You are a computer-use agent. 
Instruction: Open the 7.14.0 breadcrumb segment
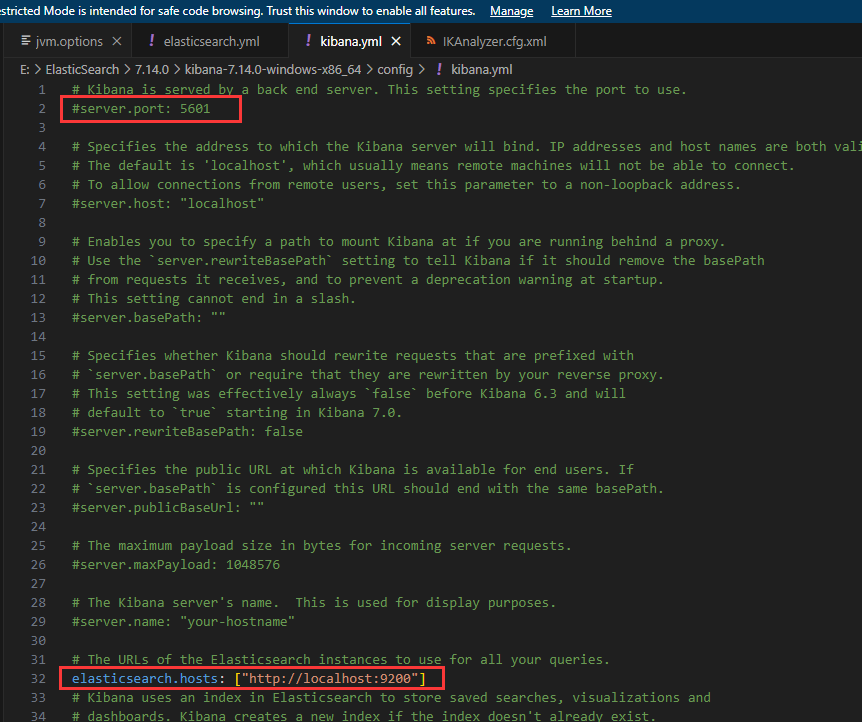point(152,70)
